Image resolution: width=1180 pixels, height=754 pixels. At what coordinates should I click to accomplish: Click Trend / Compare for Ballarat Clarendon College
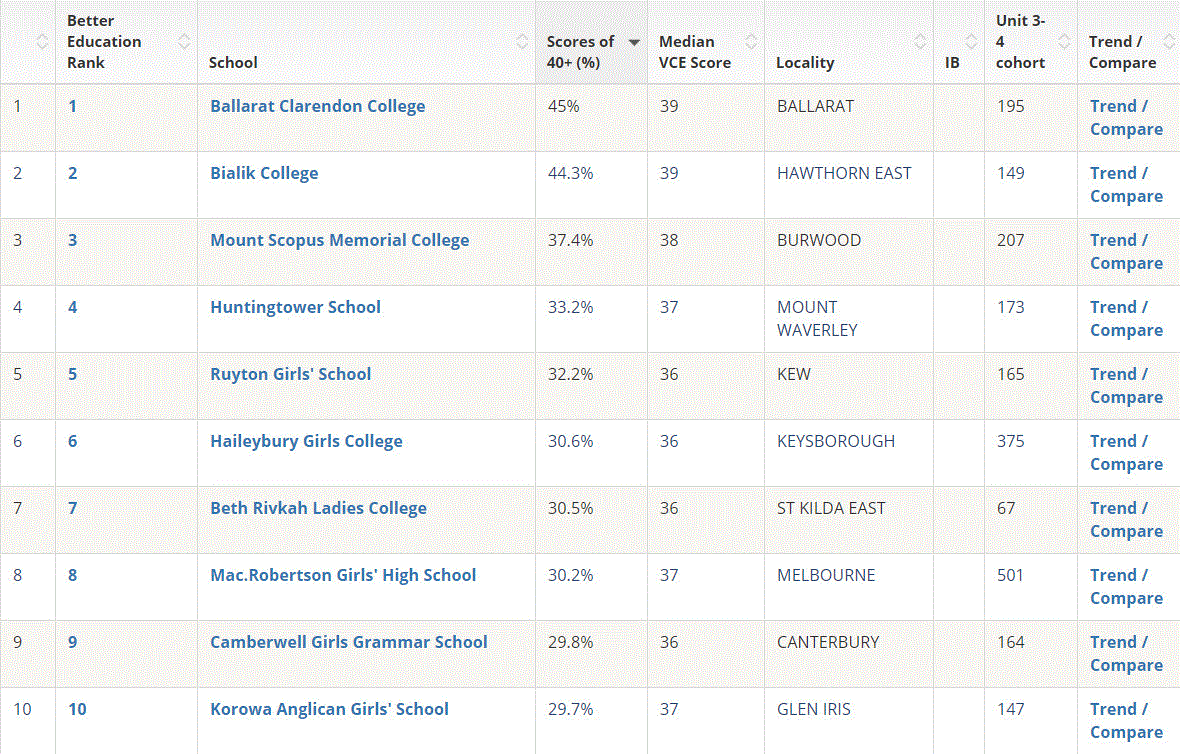(1126, 117)
